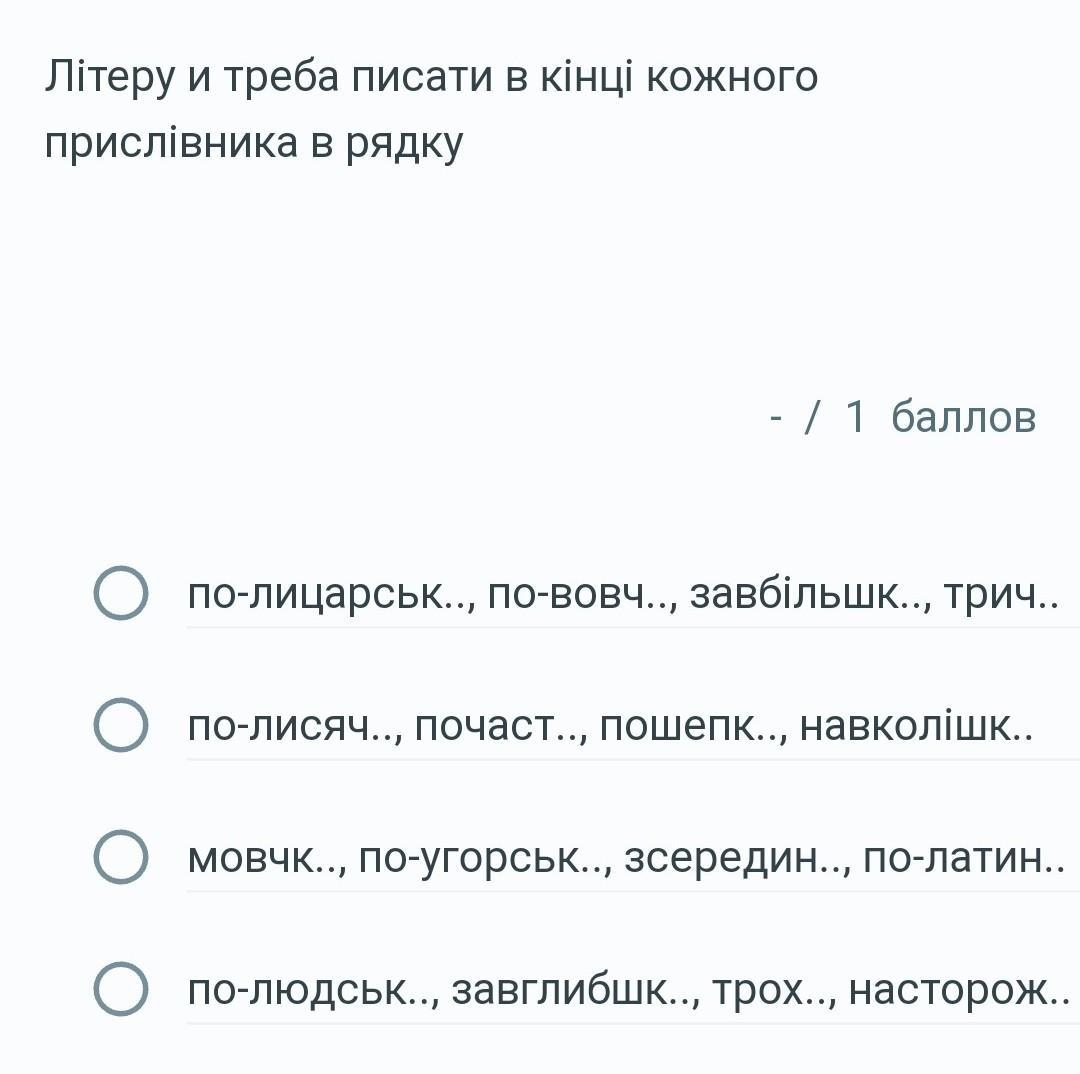Select the radio button for the по-лицарськ.. option
The width and height of the screenshot is (1080, 1074).
click(x=121, y=594)
